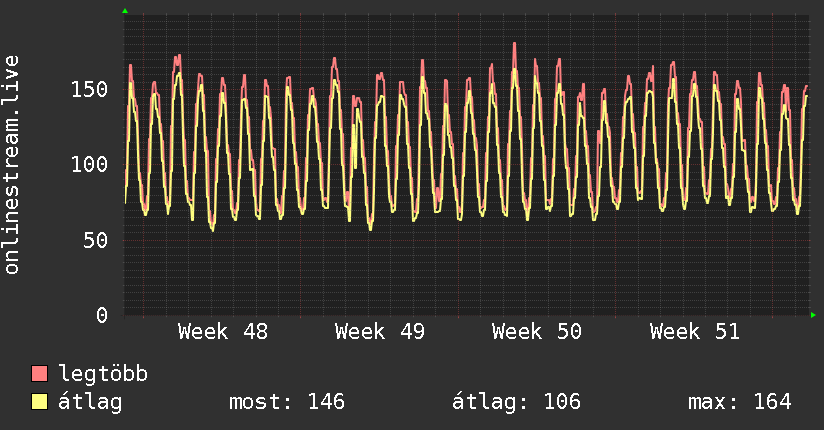The width and height of the screenshot is (824, 430).
Task: Click the yellow átlag legend swatch
Action: pos(40,402)
